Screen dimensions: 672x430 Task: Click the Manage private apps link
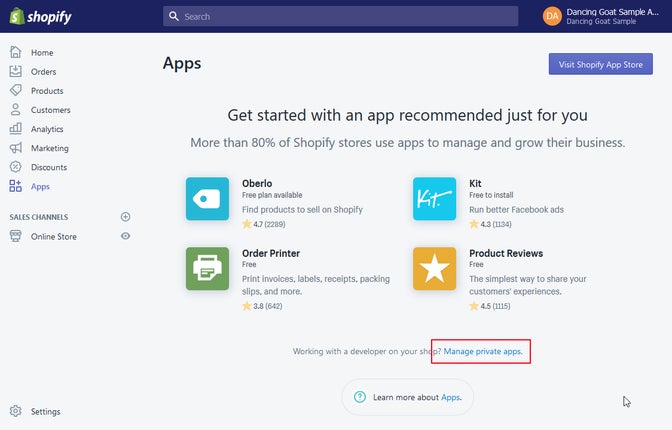pos(483,351)
